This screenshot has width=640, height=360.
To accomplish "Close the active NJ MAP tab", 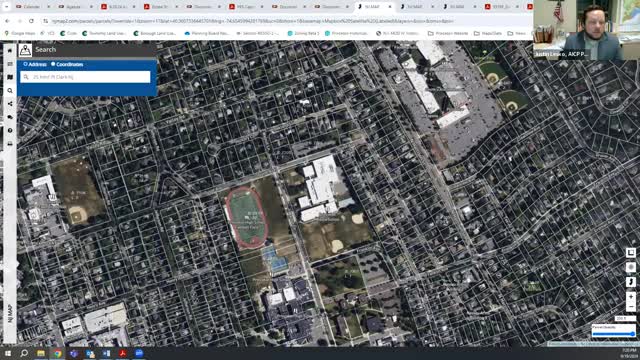I will tap(389, 7).
